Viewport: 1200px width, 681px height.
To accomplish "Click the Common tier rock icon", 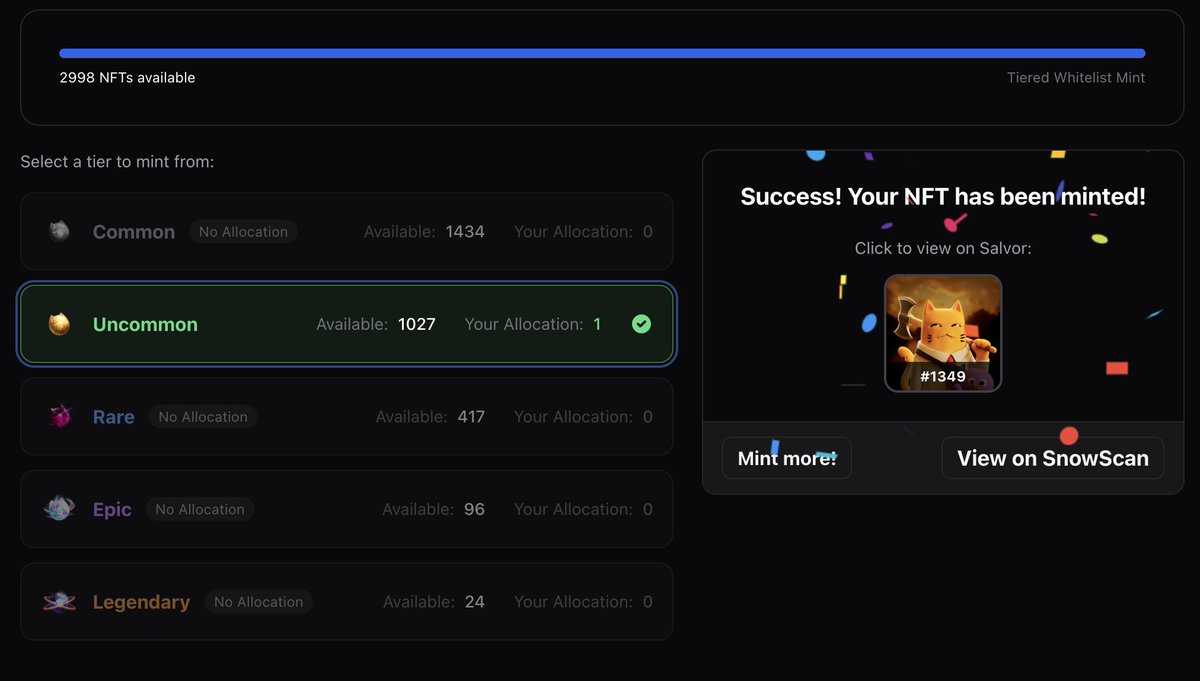I will (58, 231).
